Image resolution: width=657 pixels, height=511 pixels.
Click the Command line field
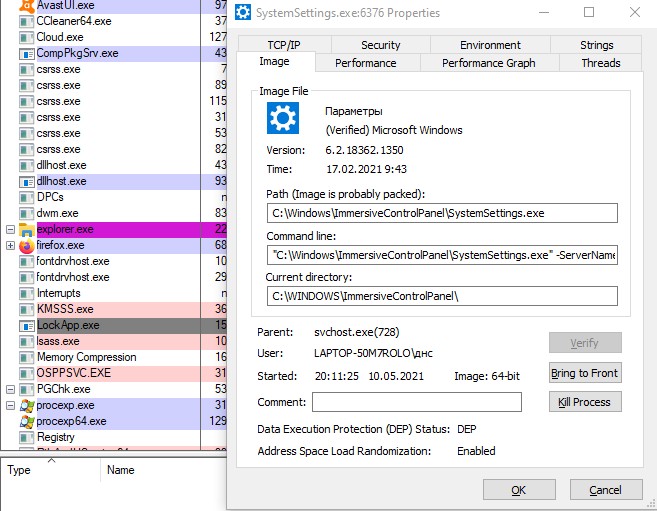pyautogui.click(x=442, y=255)
